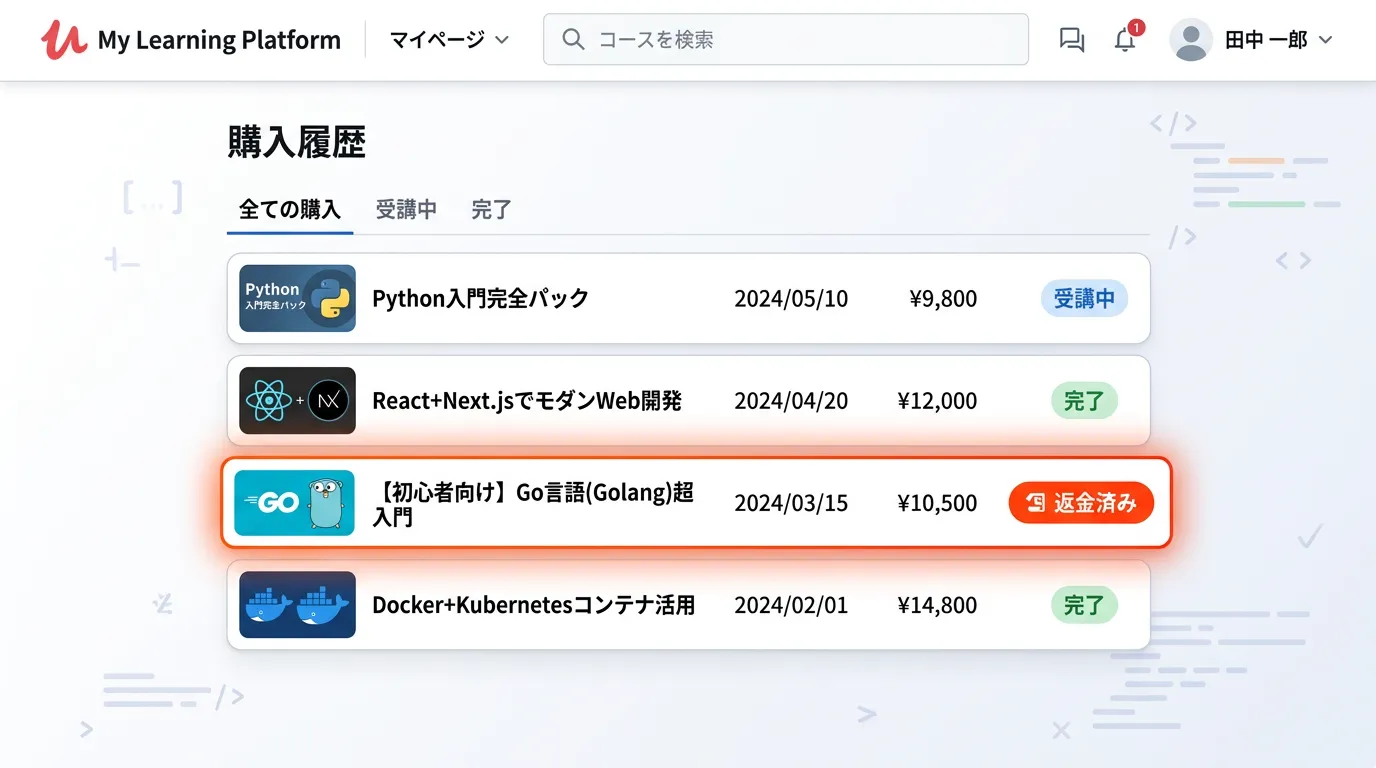Click the 完了 badge on React course

click(x=1084, y=401)
